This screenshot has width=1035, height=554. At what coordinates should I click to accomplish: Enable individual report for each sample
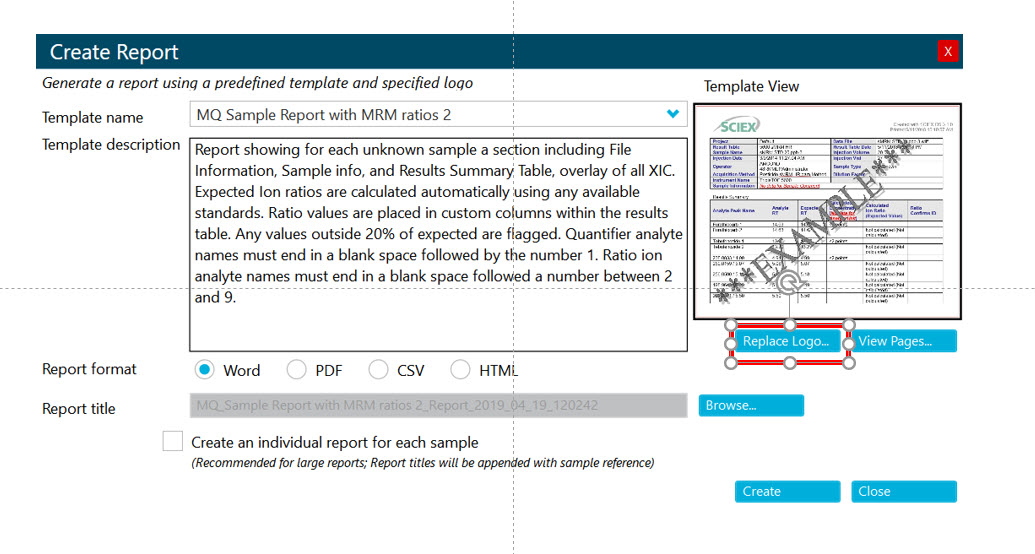[x=173, y=441]
